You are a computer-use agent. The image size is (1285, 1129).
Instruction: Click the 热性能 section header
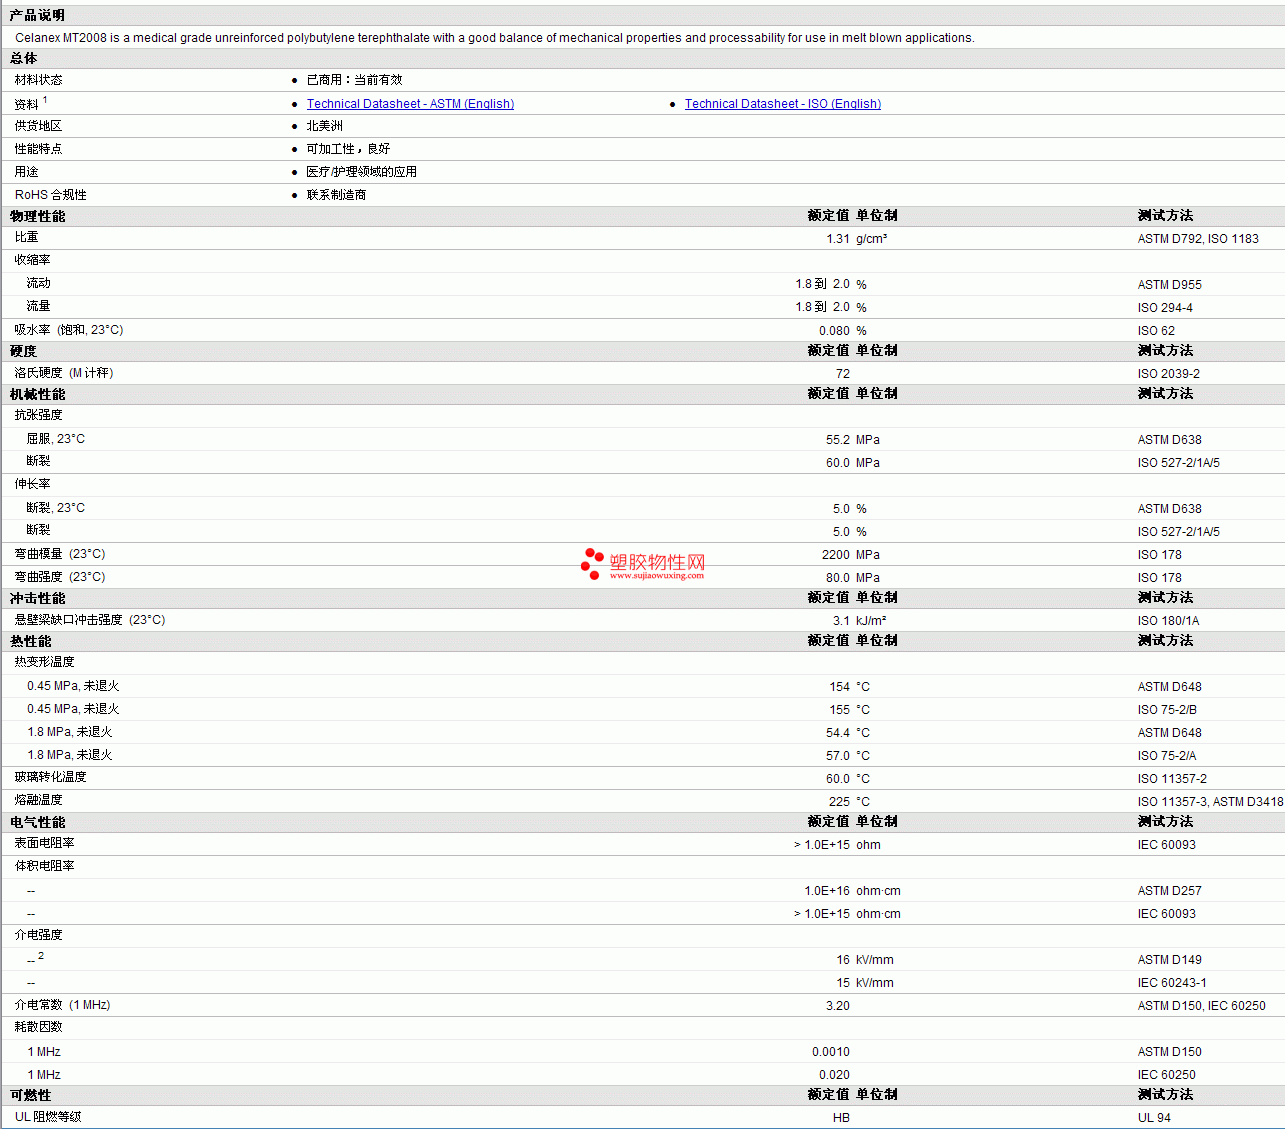(31, 641)
